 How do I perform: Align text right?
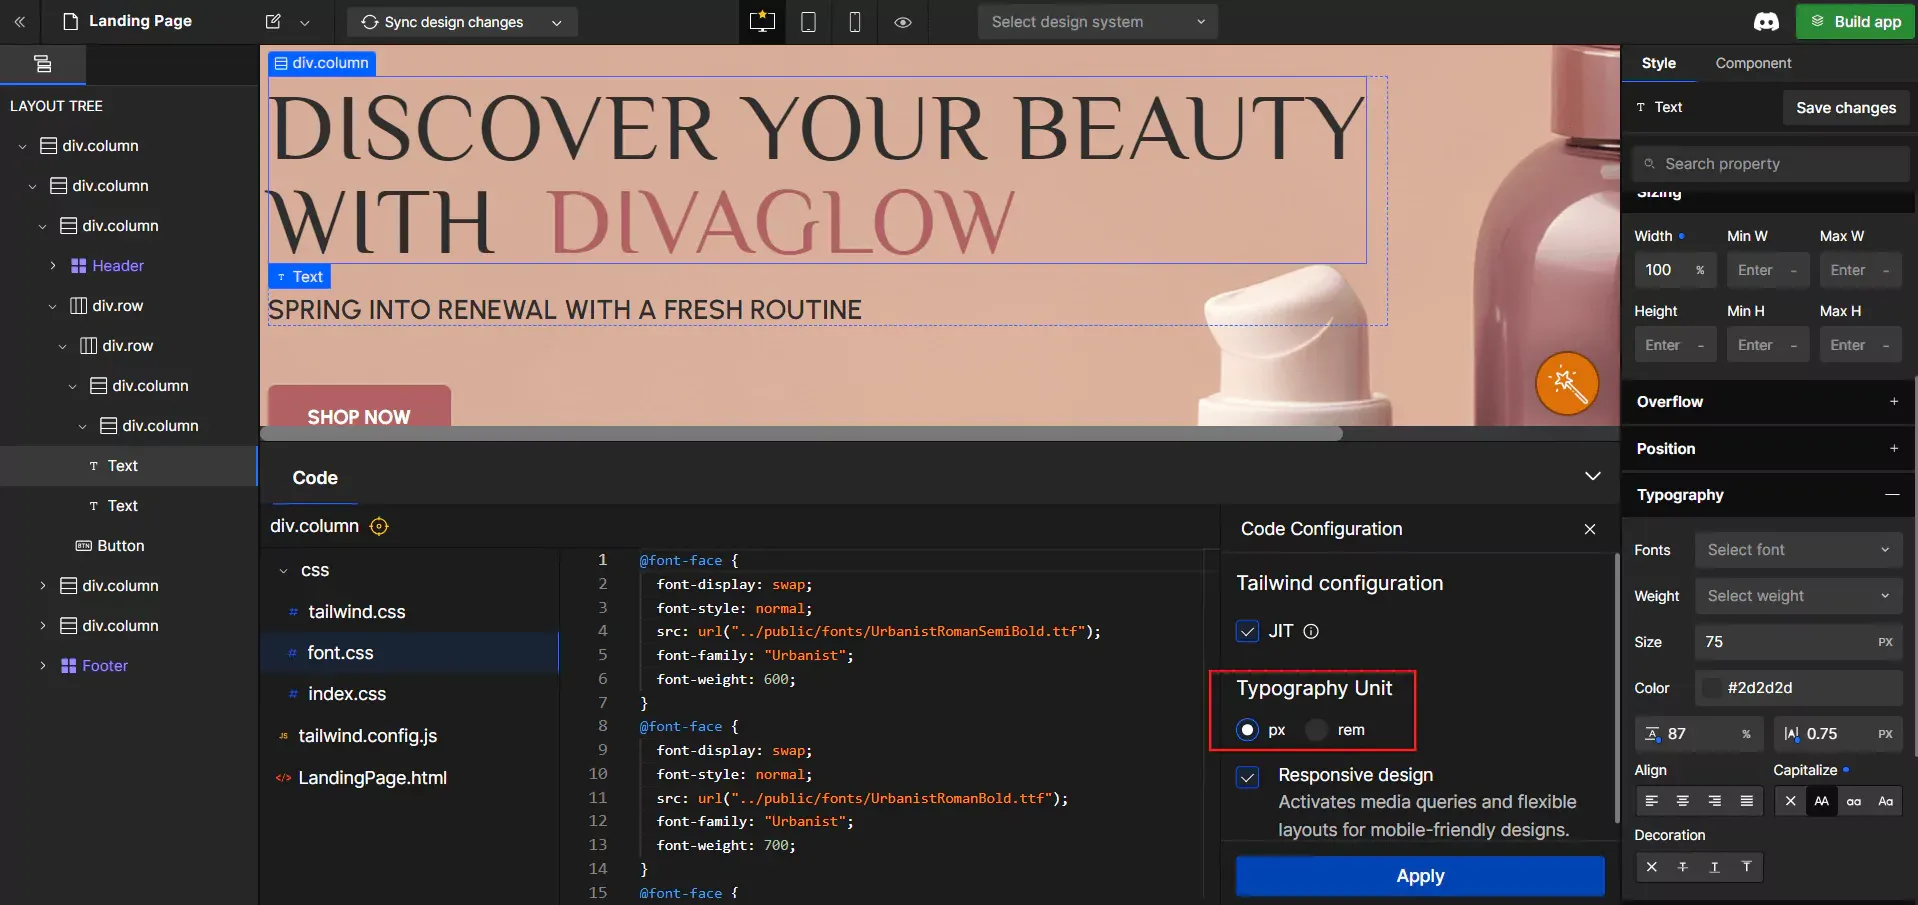pyautogui.click(x=1715, y=801)
